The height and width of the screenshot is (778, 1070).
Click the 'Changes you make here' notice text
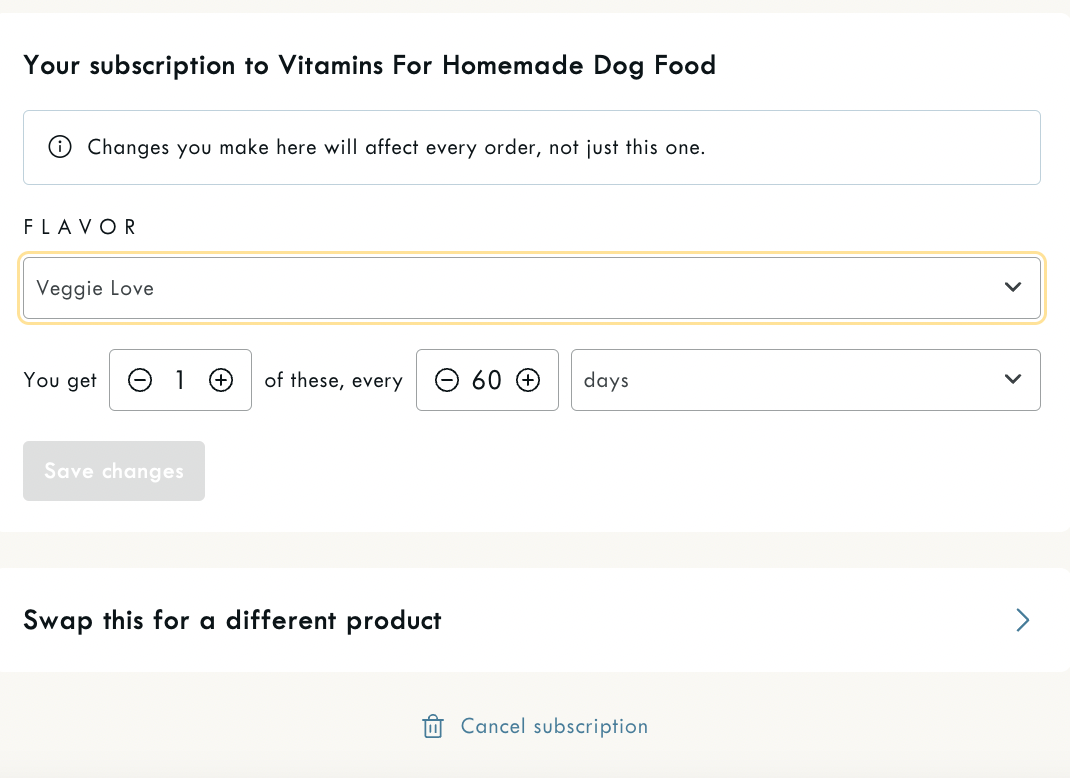pos(396,148)
